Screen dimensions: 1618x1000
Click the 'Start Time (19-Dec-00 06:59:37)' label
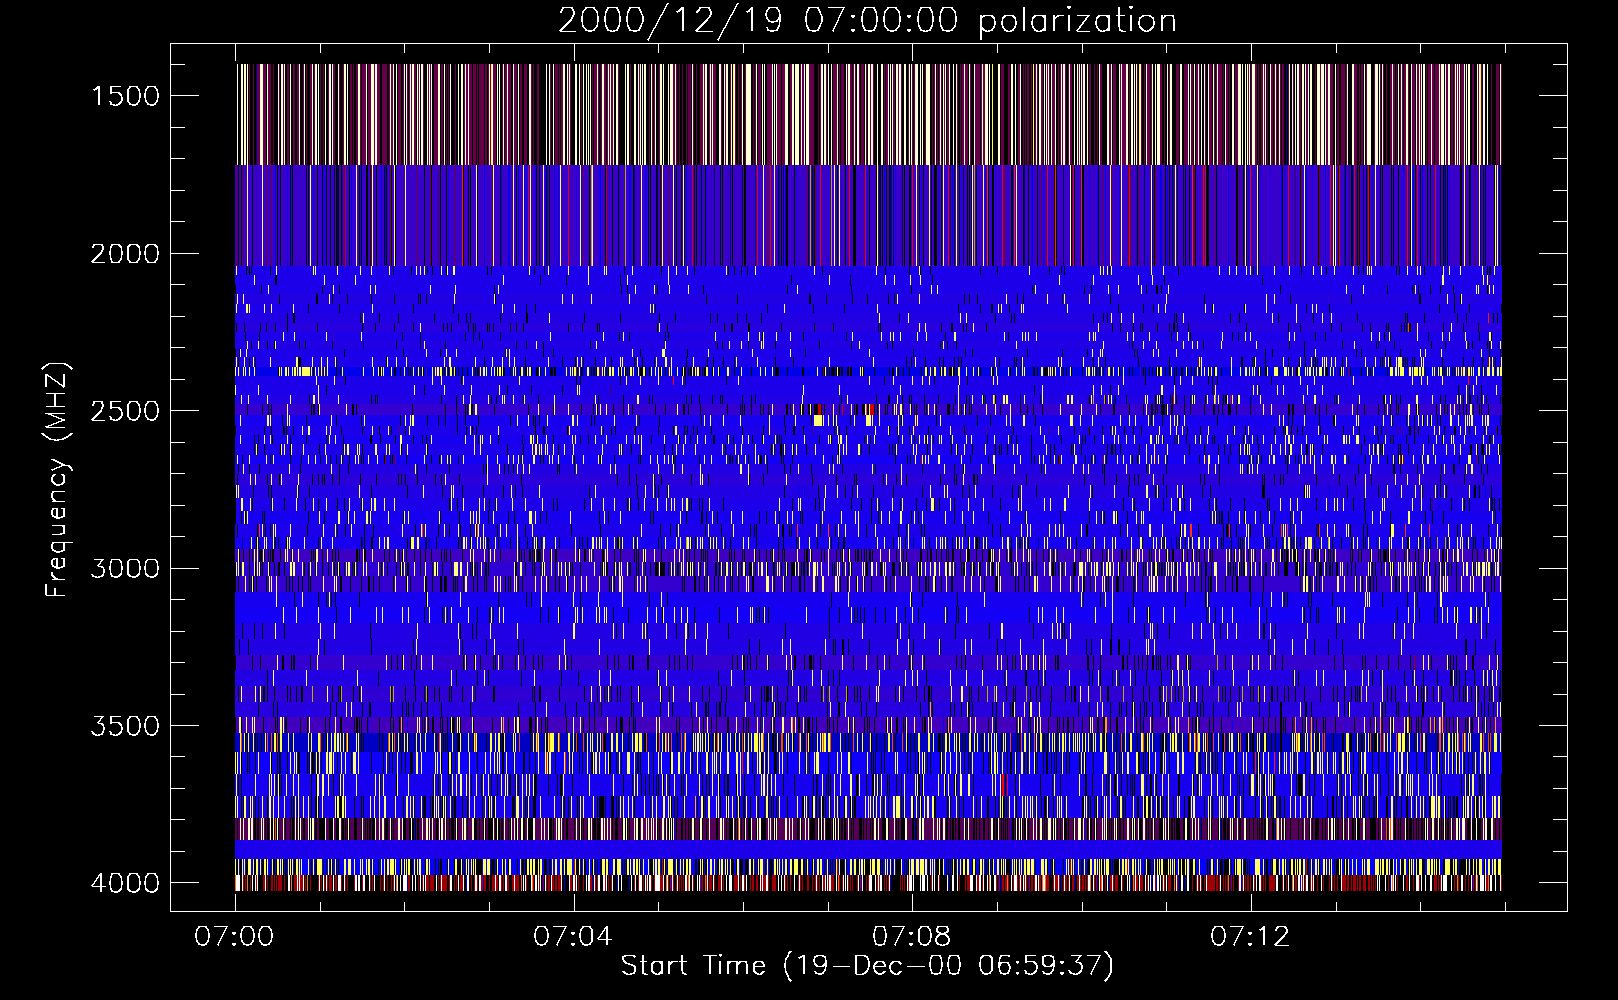[867, 966]
